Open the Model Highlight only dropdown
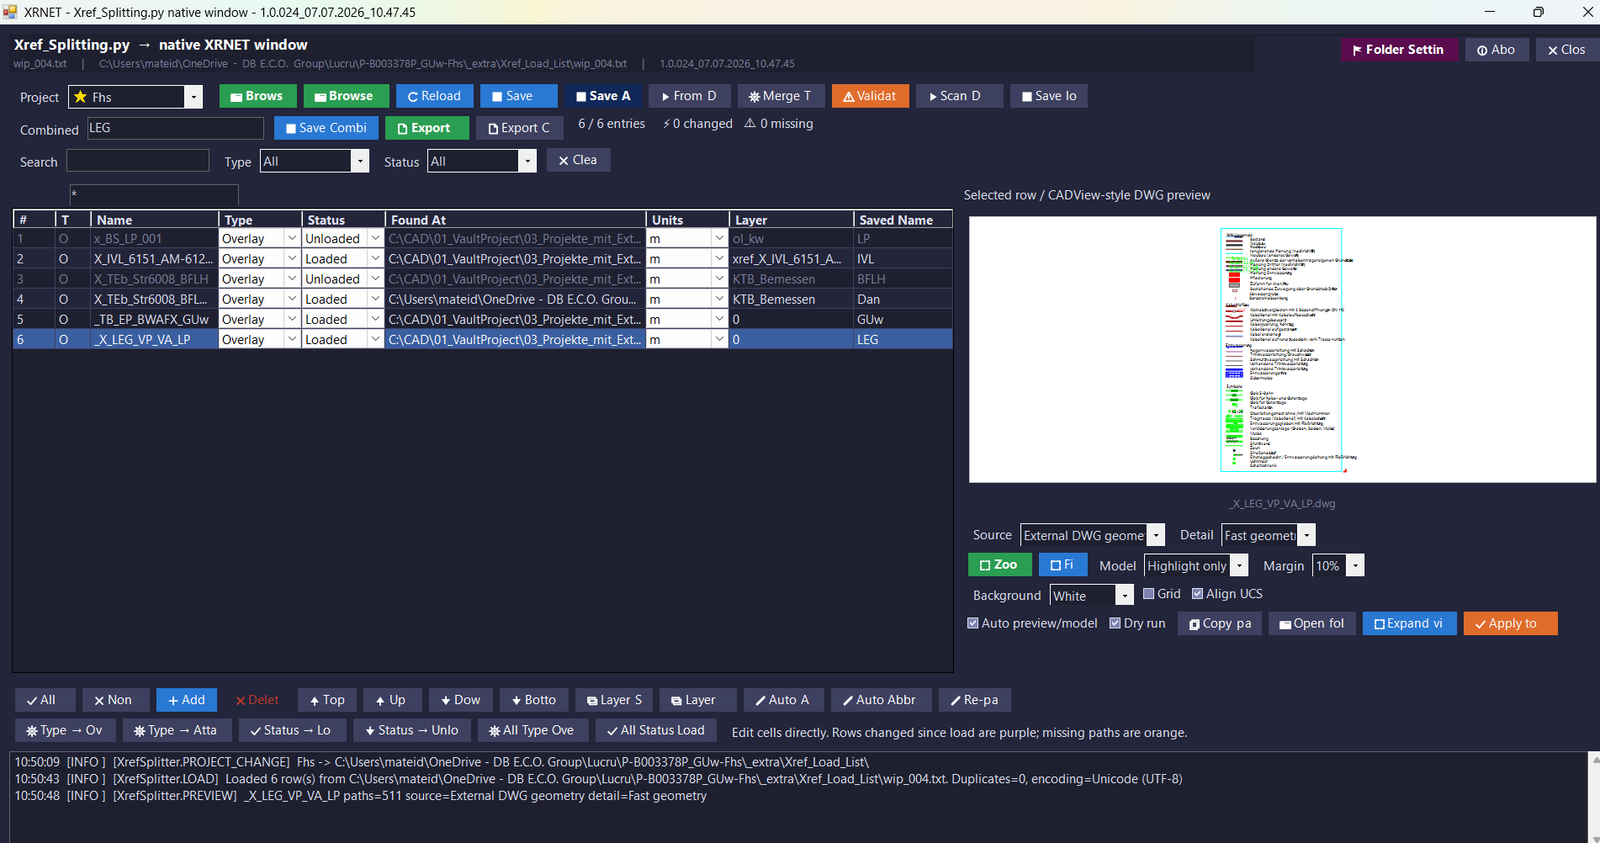 1239,566
